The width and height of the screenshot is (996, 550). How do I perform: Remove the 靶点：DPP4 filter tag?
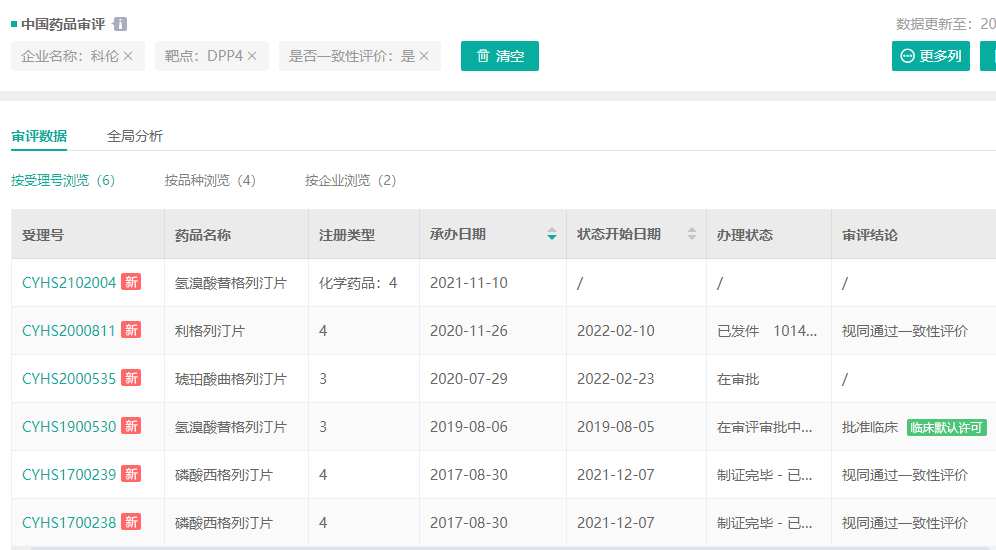(252, 56)
